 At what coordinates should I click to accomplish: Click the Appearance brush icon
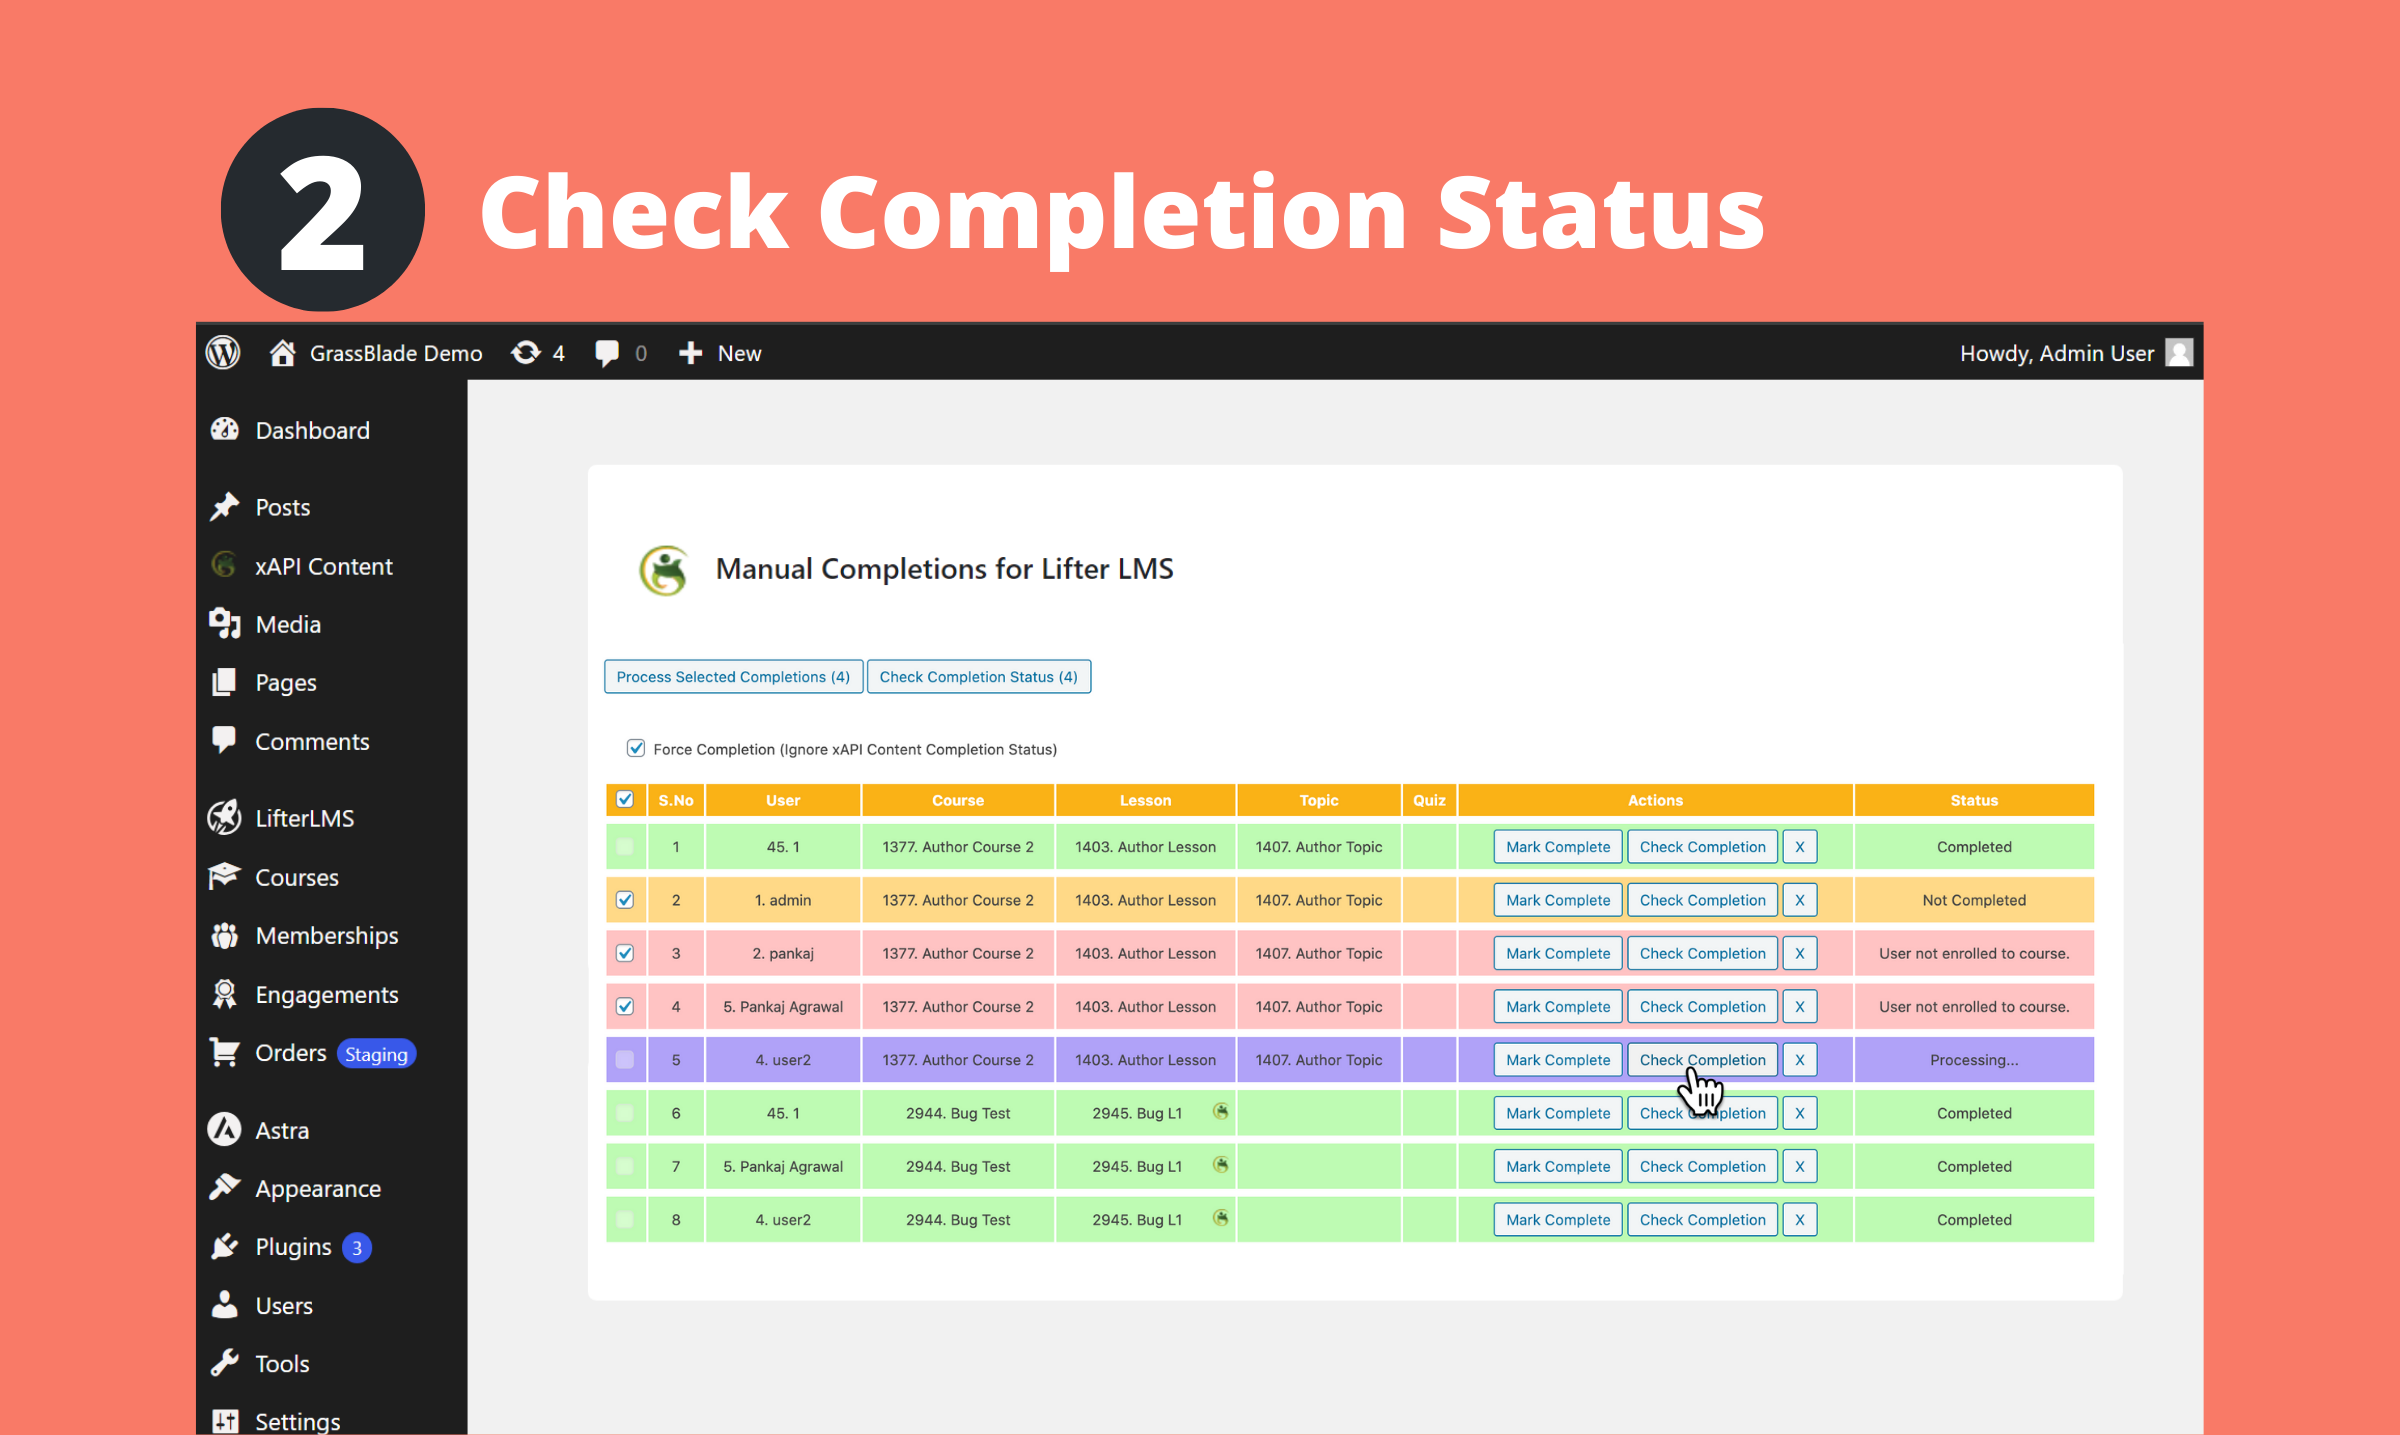225,1188
